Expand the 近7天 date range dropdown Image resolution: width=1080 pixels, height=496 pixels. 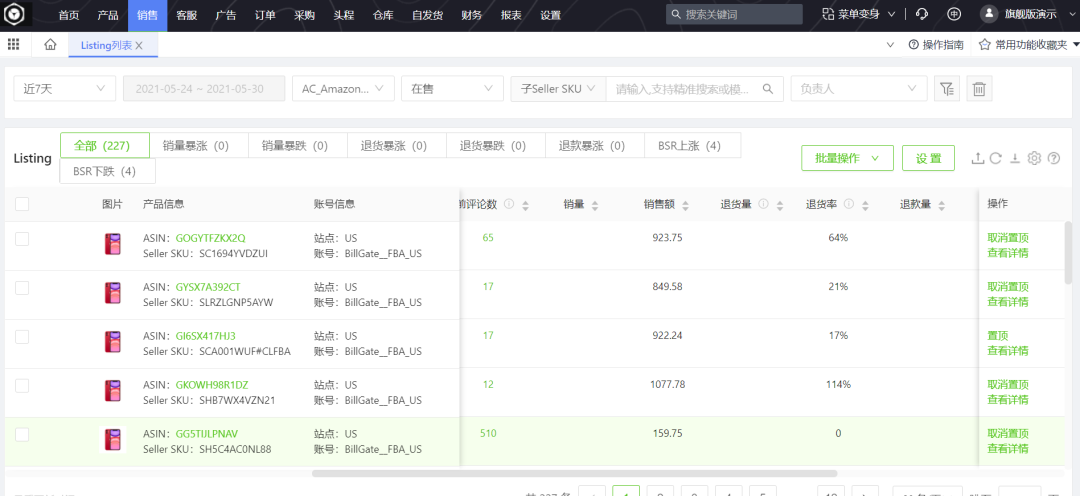(x=64, y=89)
